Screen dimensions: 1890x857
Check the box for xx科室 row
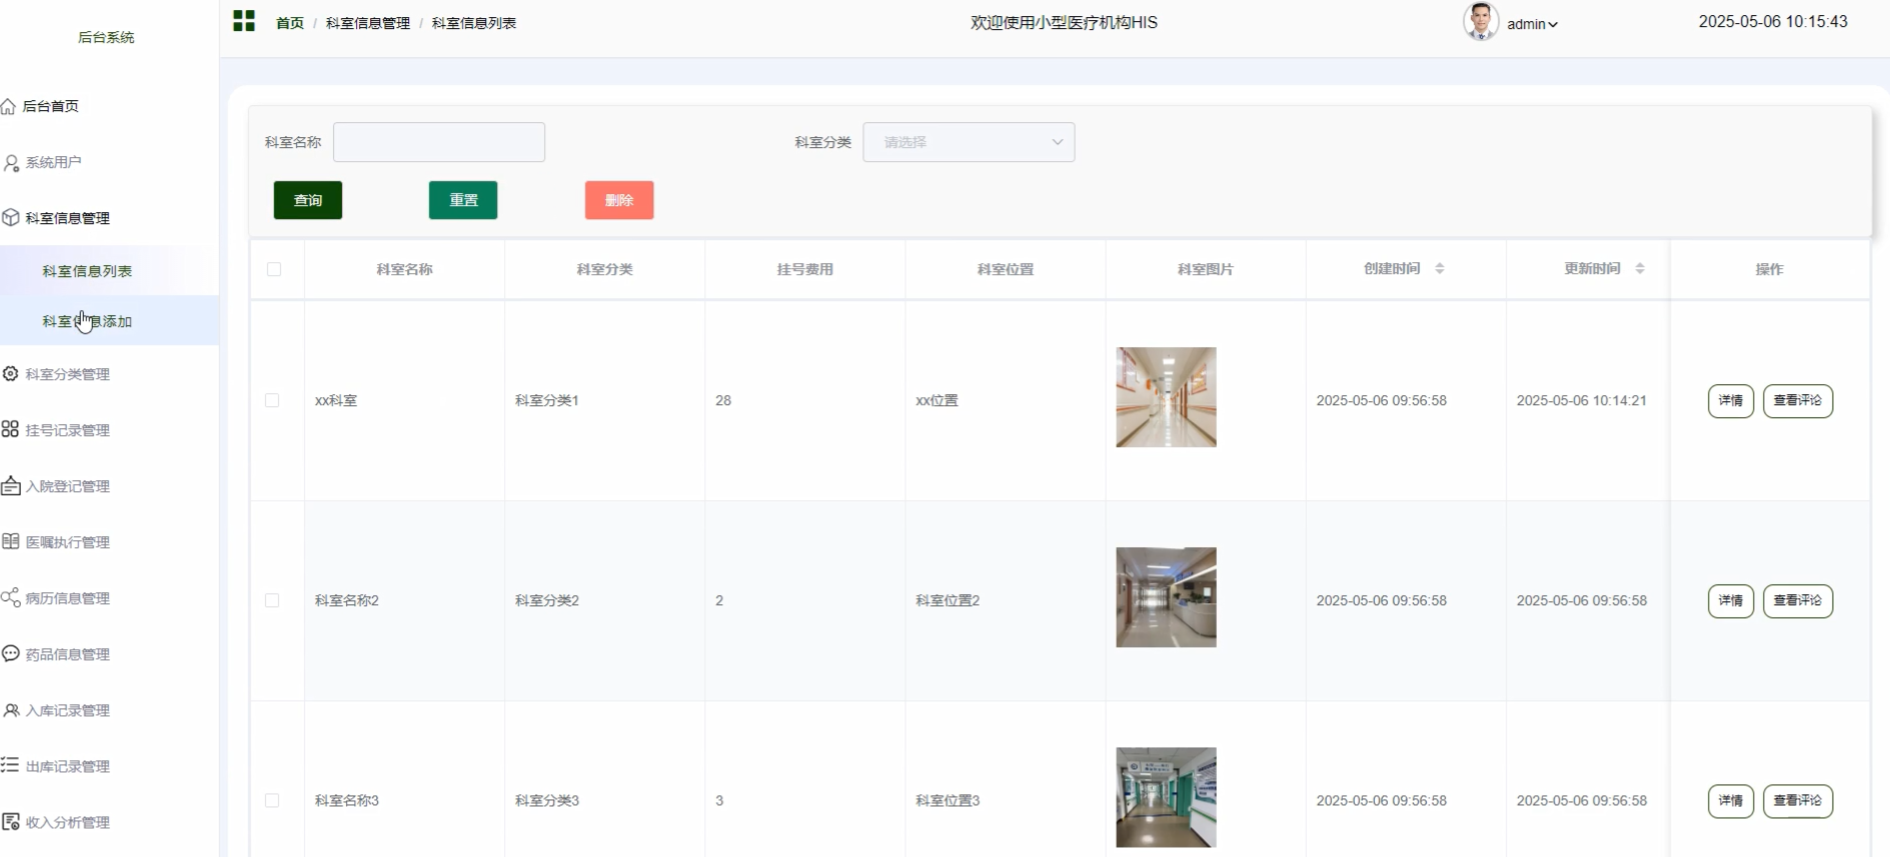pos(272,400)
